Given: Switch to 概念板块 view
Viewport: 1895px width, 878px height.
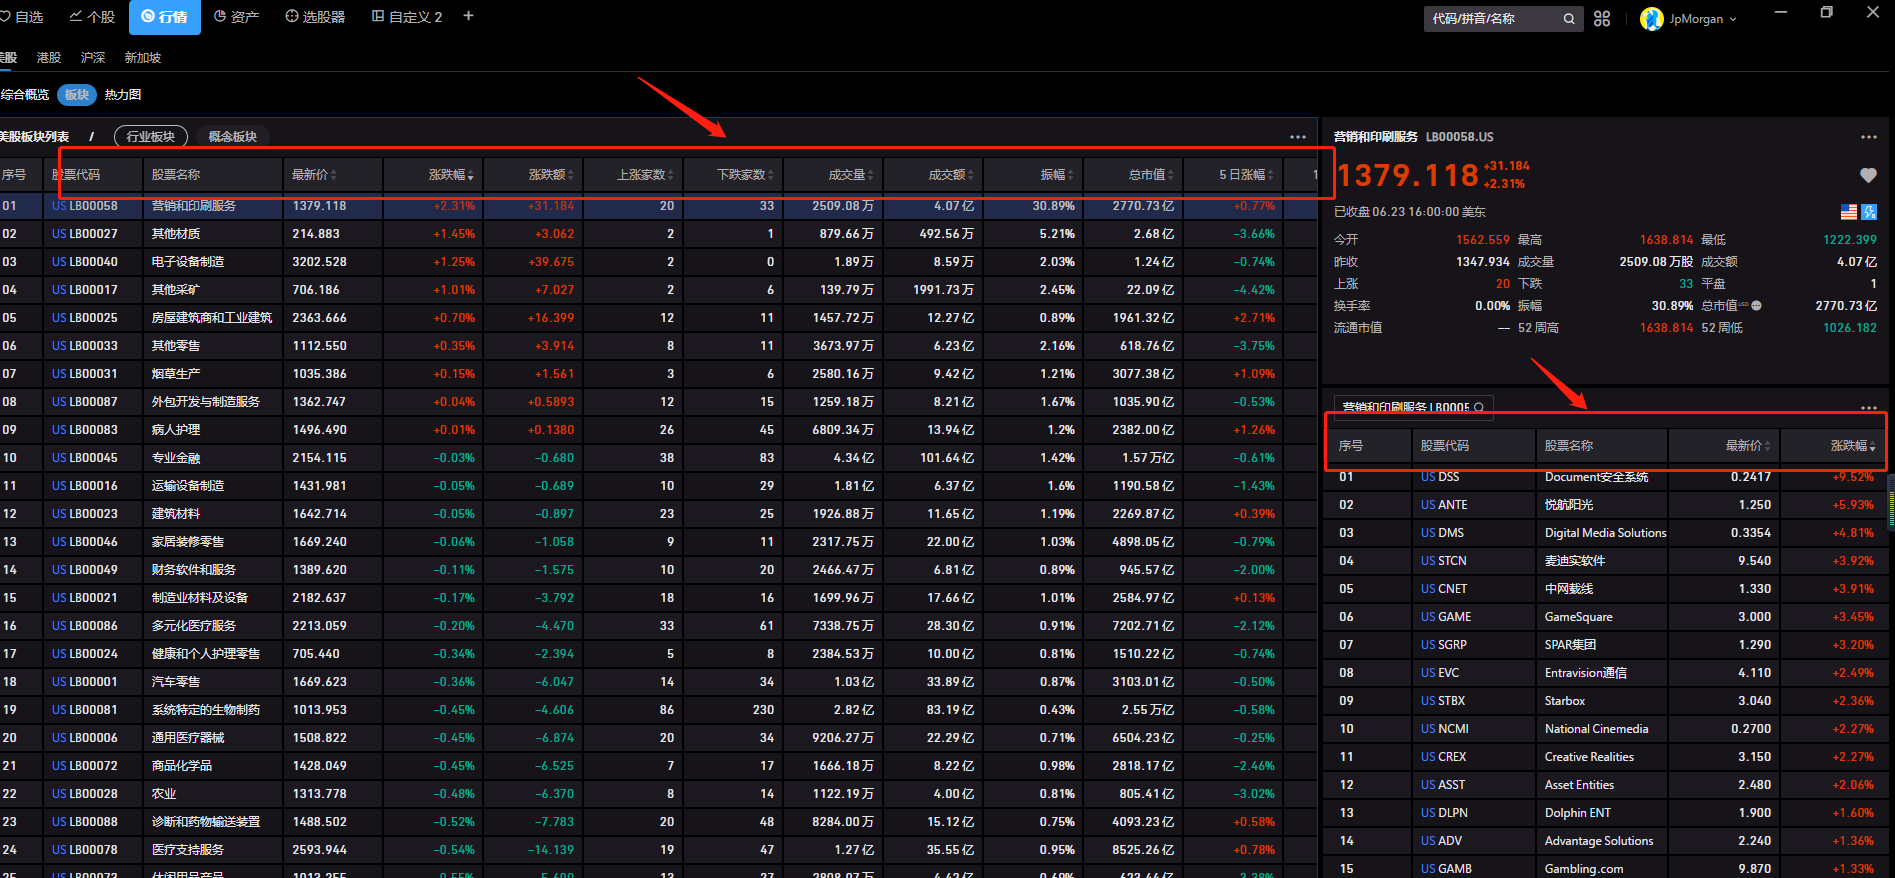Looking at the screenshot, I should coord(233,136).
